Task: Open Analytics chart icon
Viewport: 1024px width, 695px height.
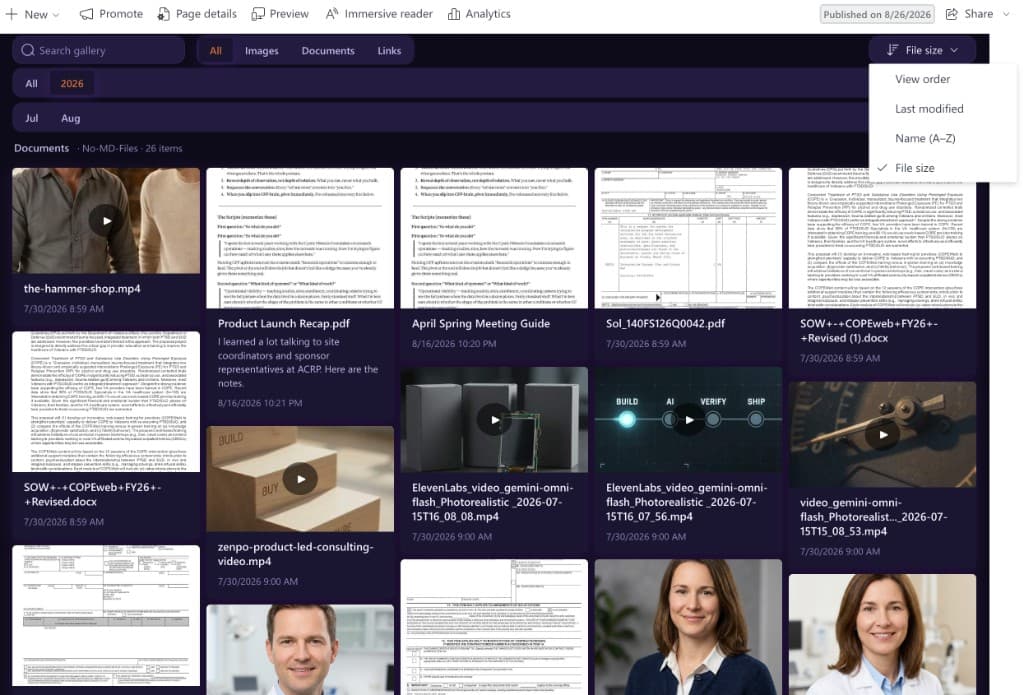Action: coord(454,14)
